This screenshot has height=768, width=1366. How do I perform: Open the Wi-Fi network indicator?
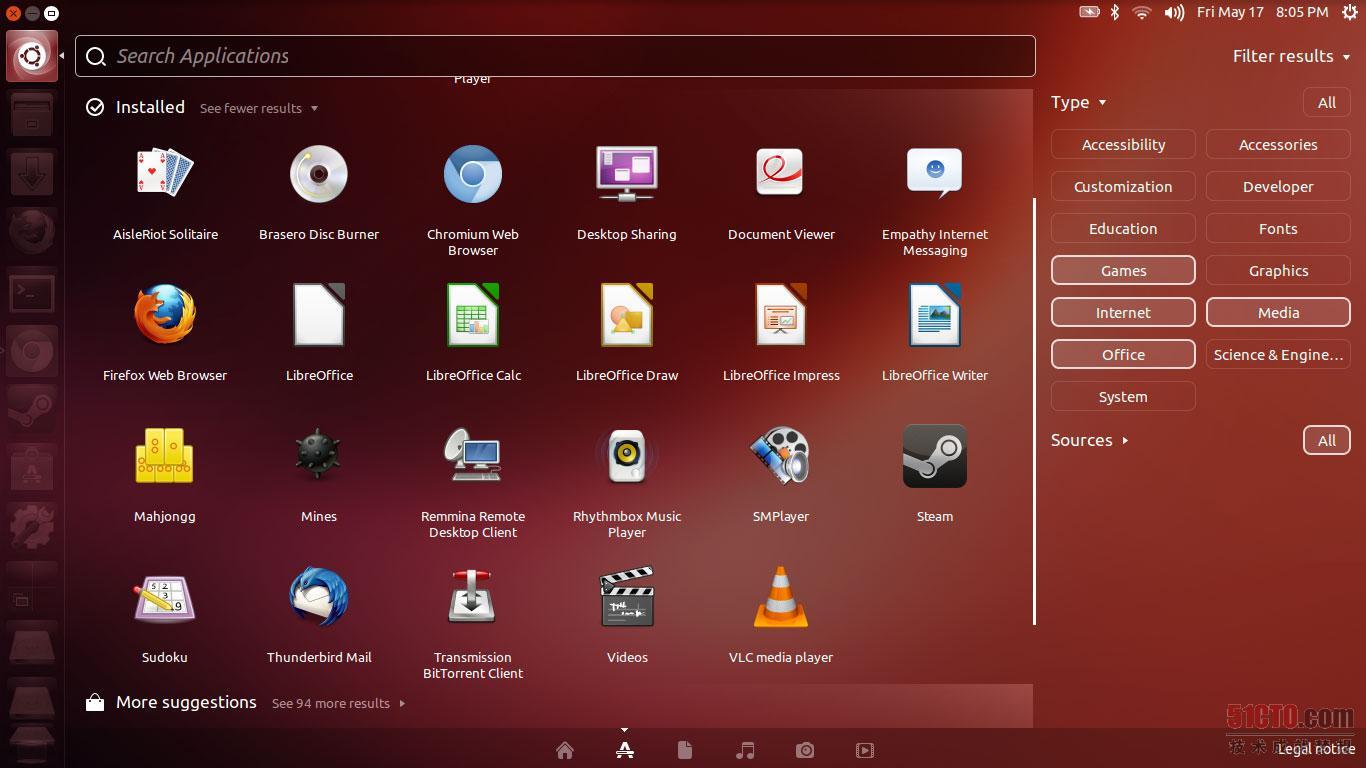click(x=1142, y=12)
